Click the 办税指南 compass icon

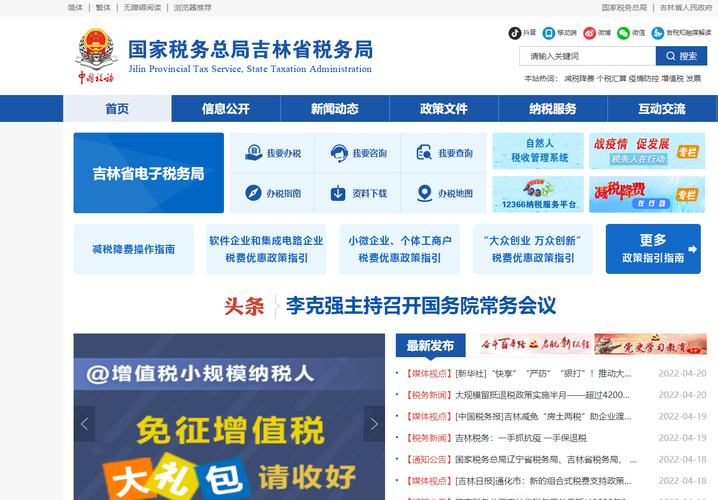254,193
